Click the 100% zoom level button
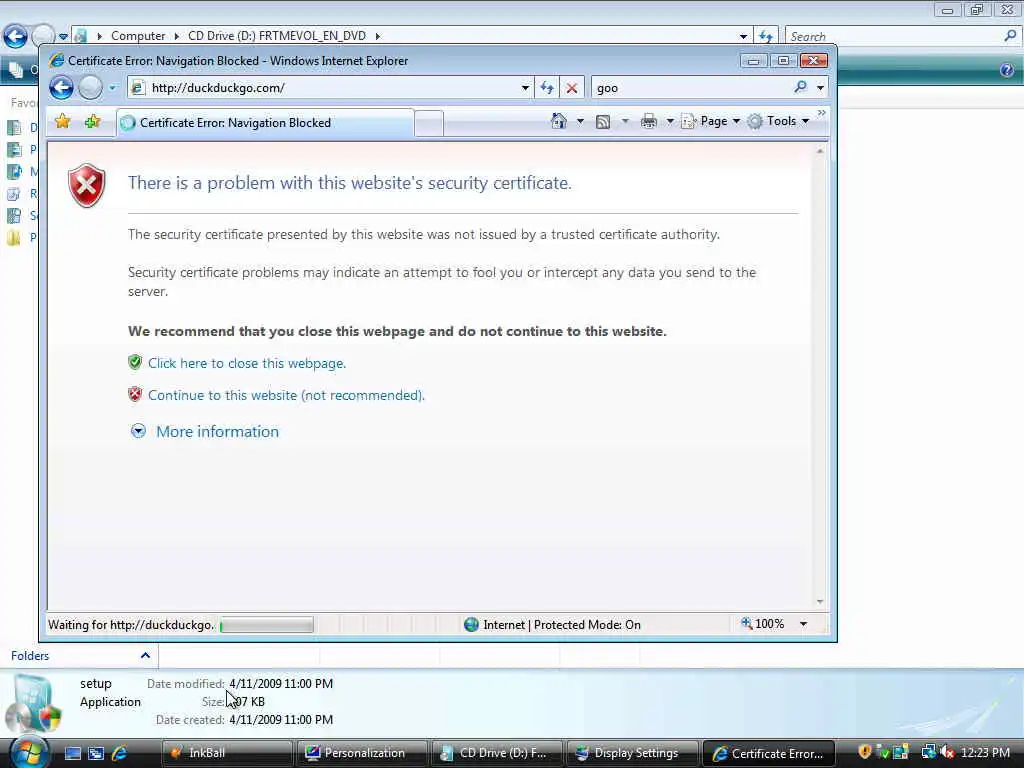 [762, 624]
